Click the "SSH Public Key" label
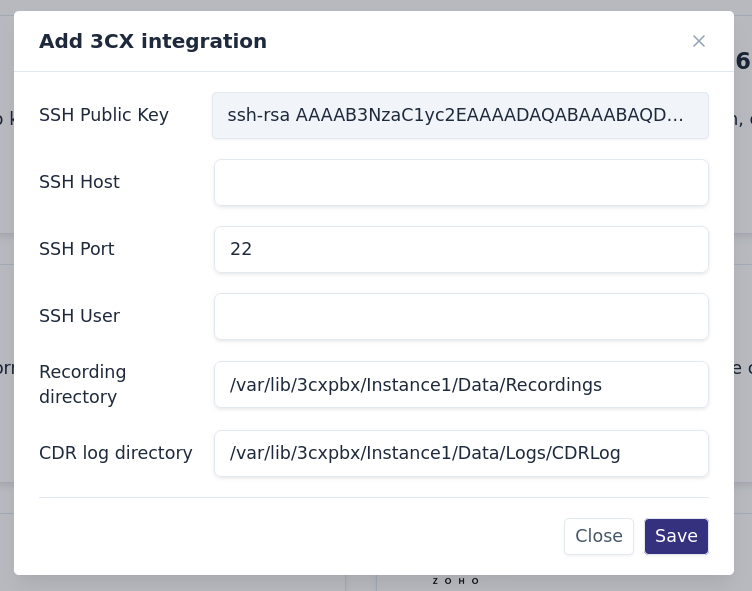 (x=104, y=115)
